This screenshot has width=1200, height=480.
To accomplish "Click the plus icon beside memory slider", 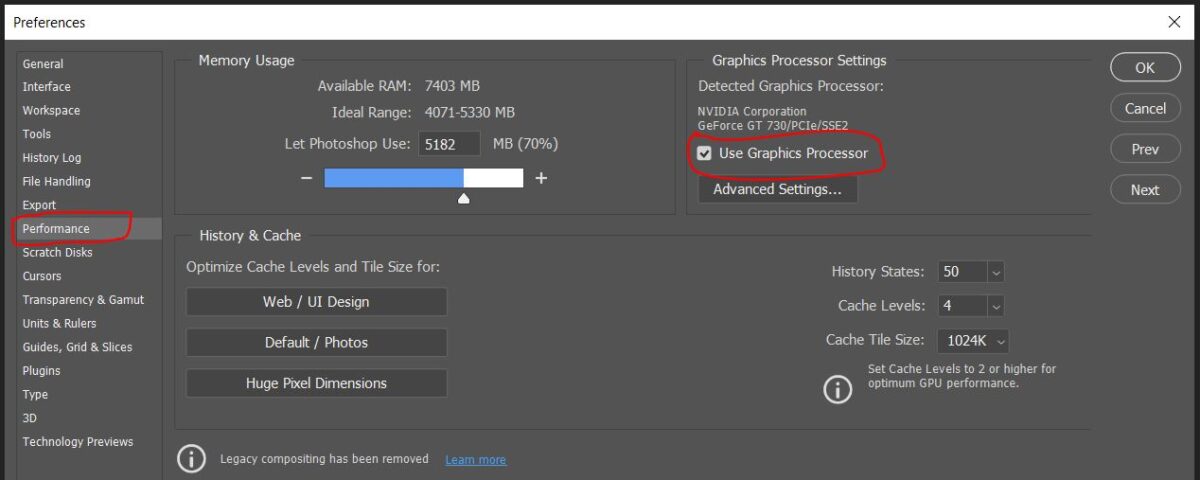I will coord(541,178).
